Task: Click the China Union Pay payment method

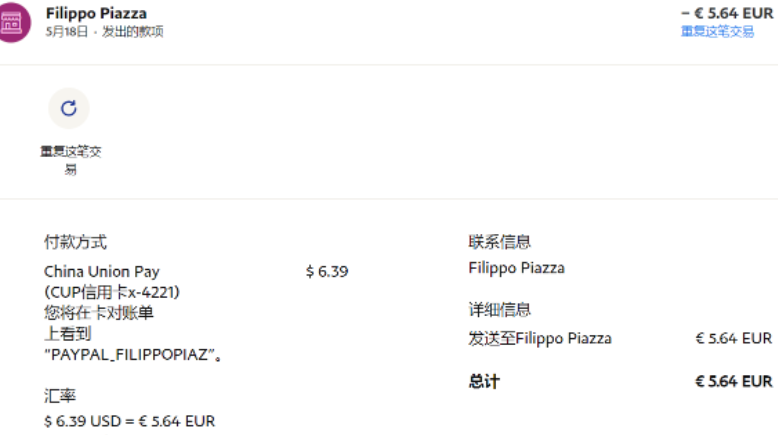Action: click(x=101, y=271)
